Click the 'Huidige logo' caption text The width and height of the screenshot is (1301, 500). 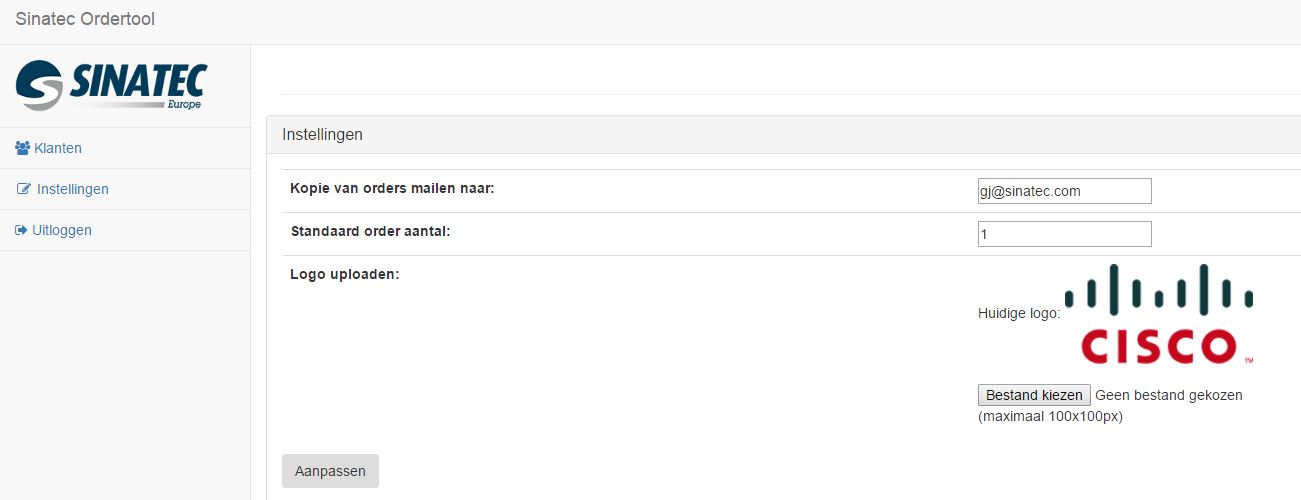click(1018, 314)
